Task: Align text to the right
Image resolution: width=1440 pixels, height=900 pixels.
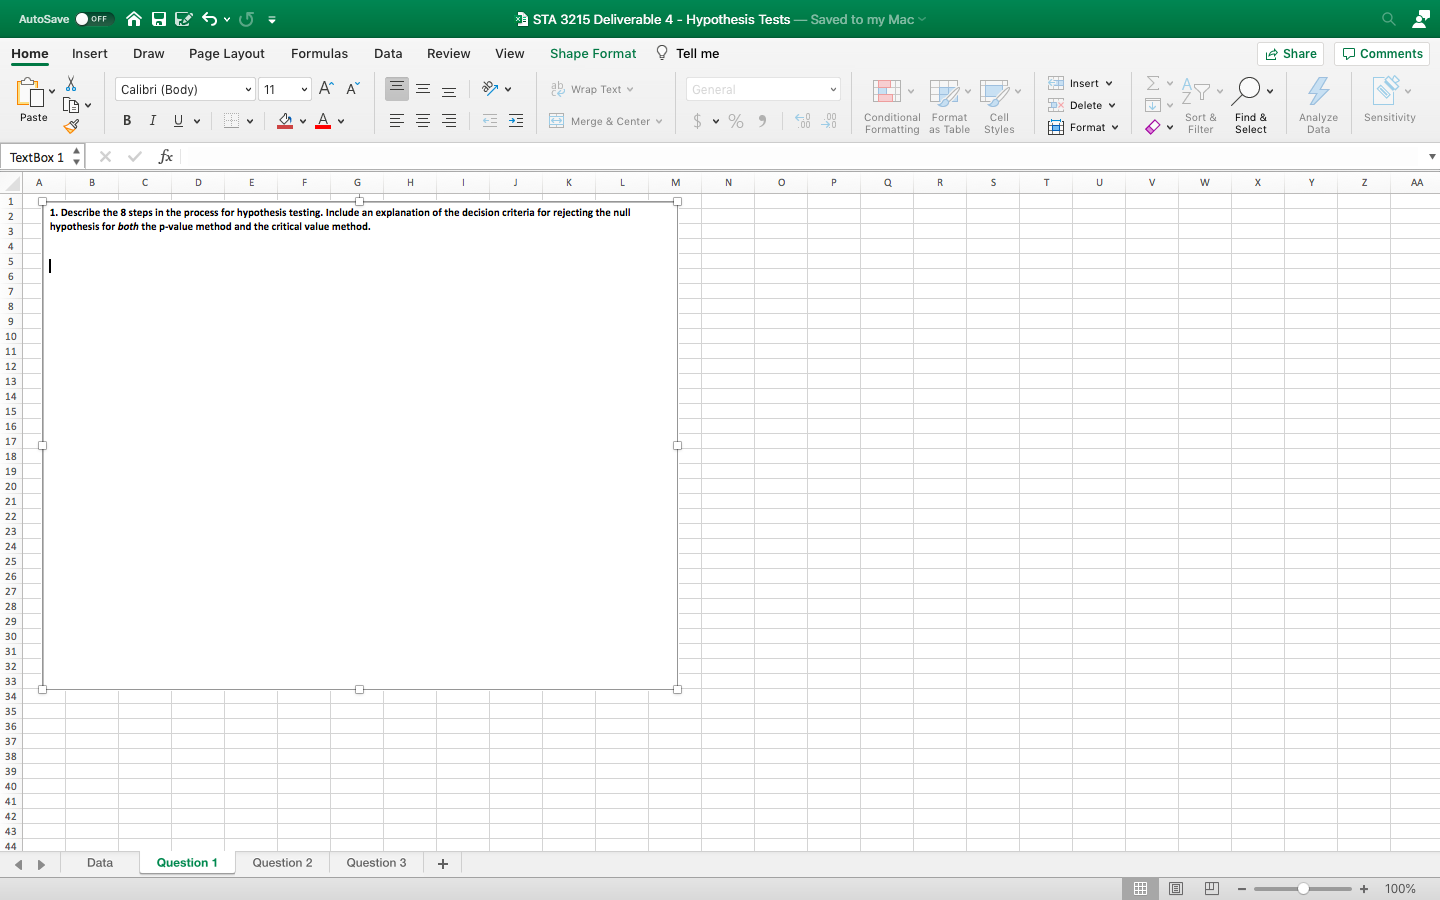Action: coord(449,121)
